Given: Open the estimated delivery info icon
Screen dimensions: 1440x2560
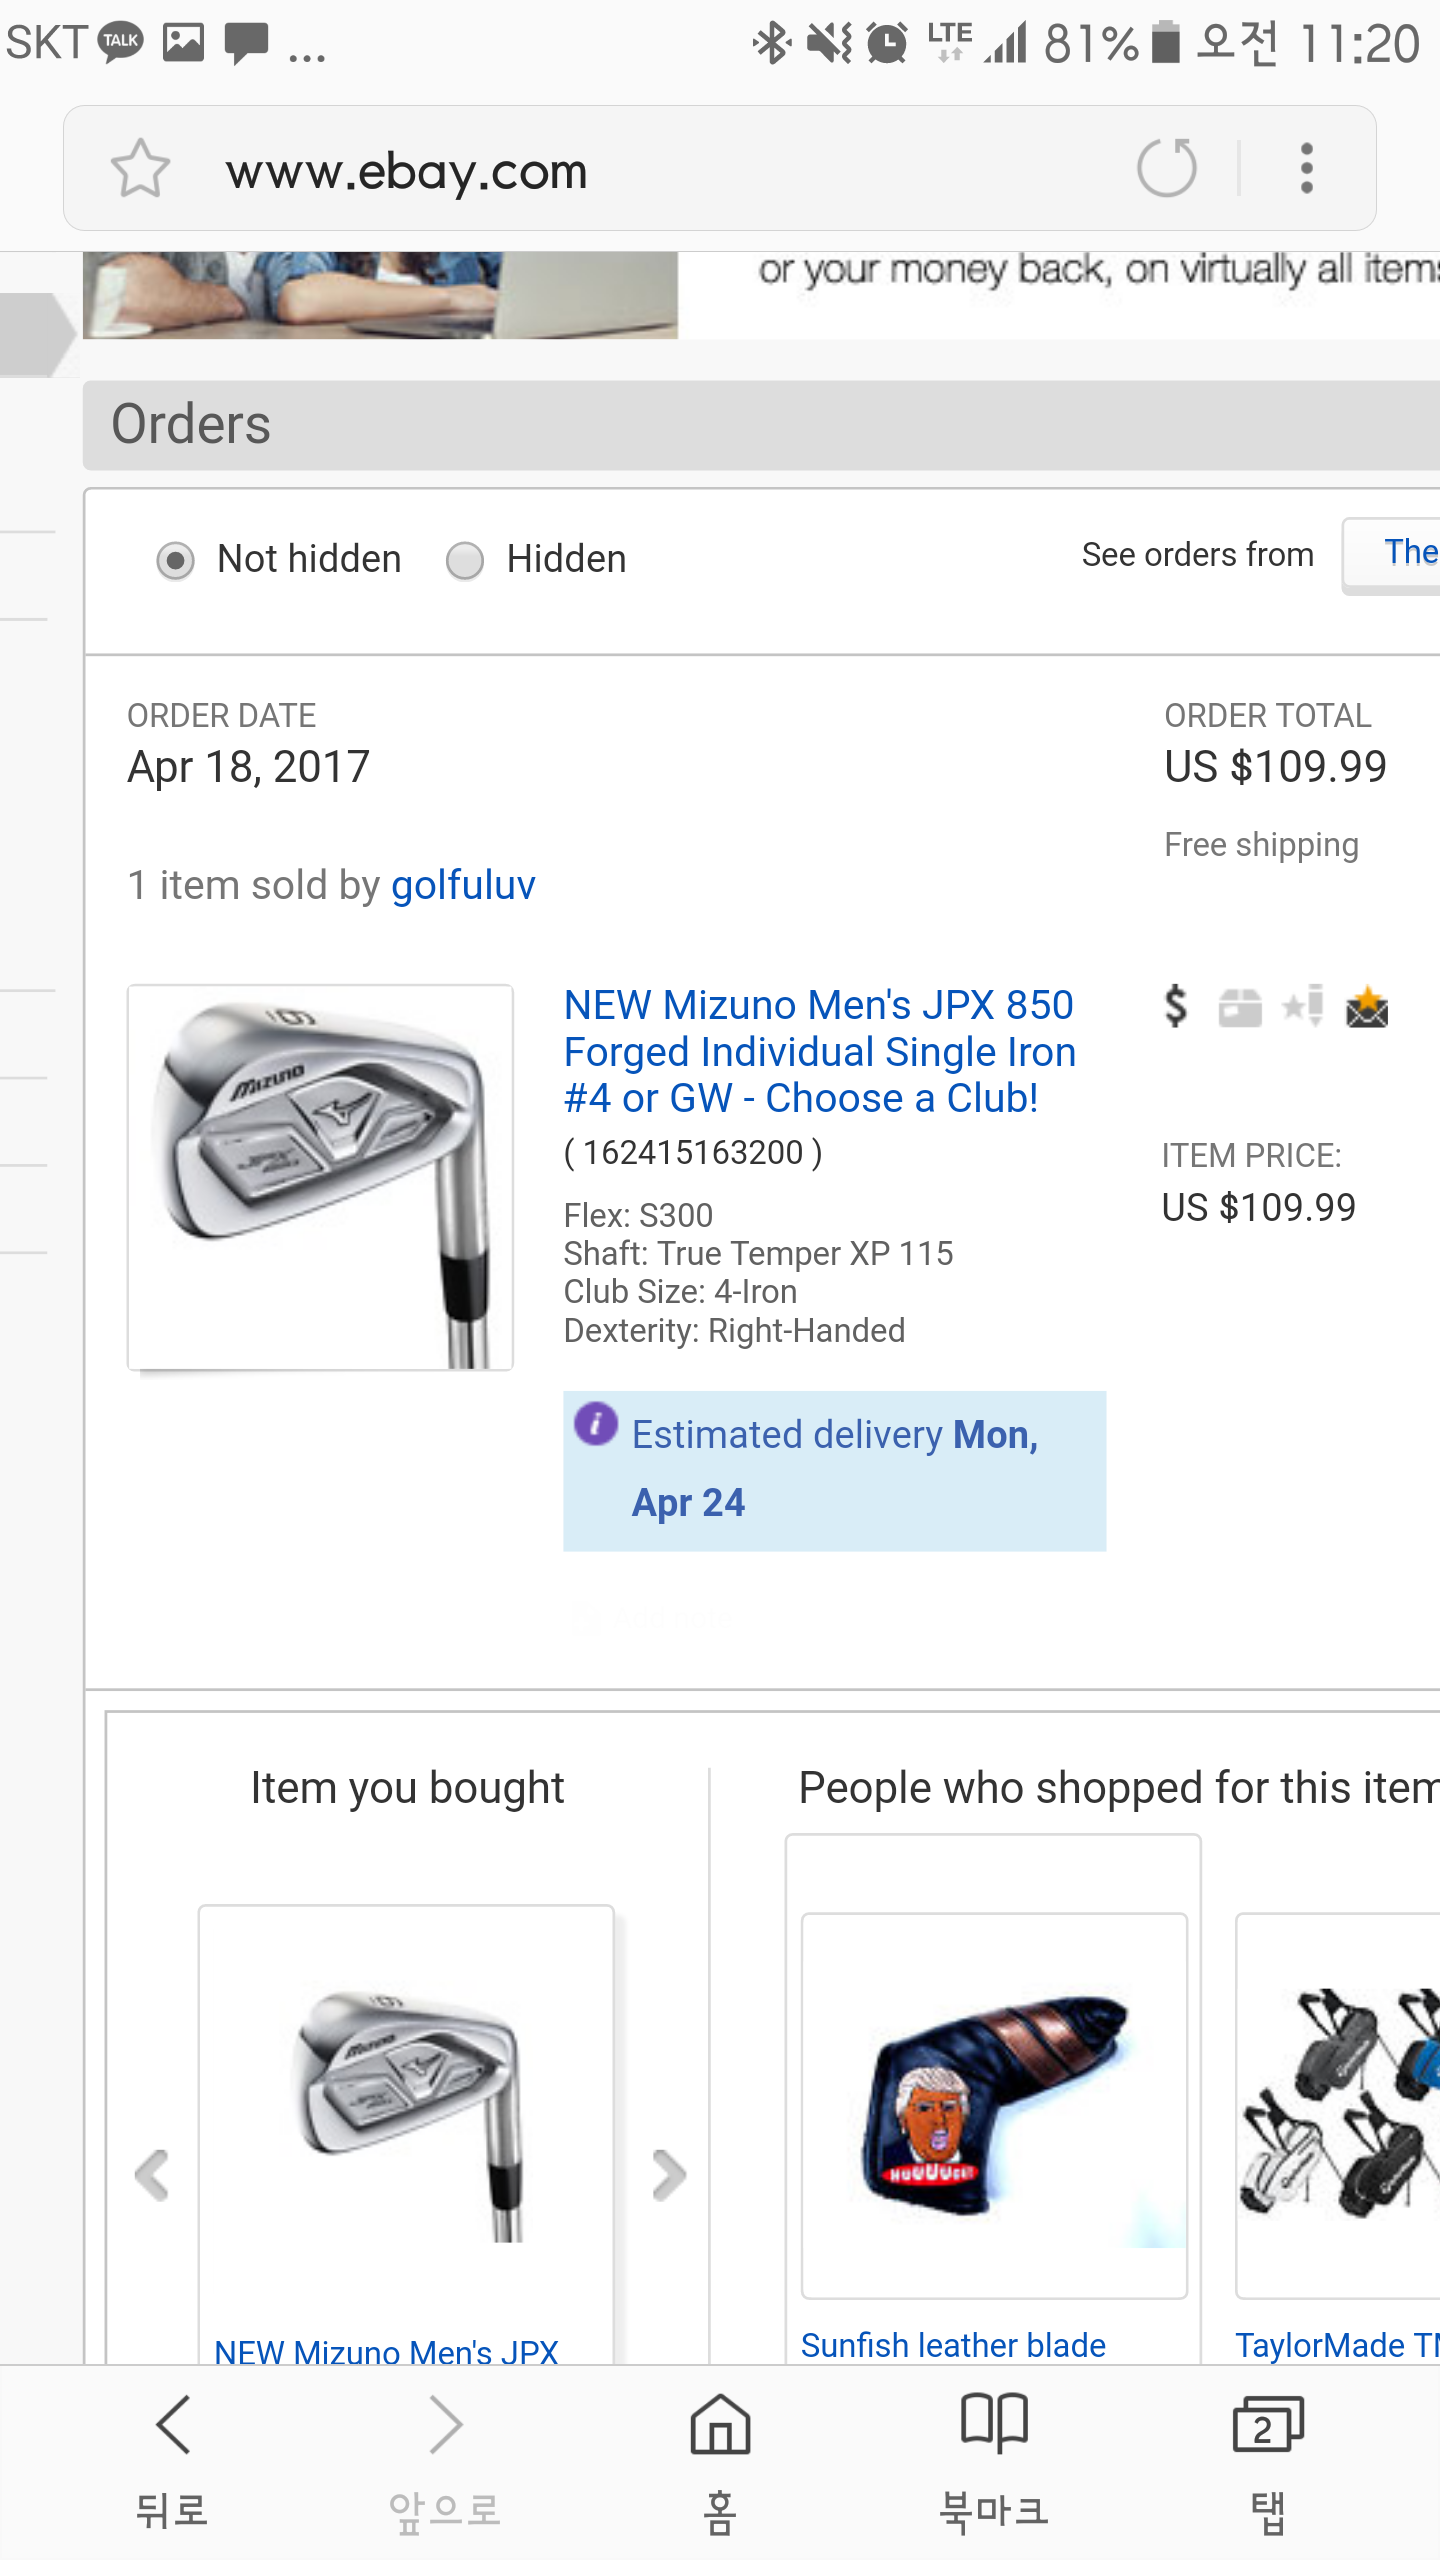Looking at the screenshot, I should (x=596, y=1423).
